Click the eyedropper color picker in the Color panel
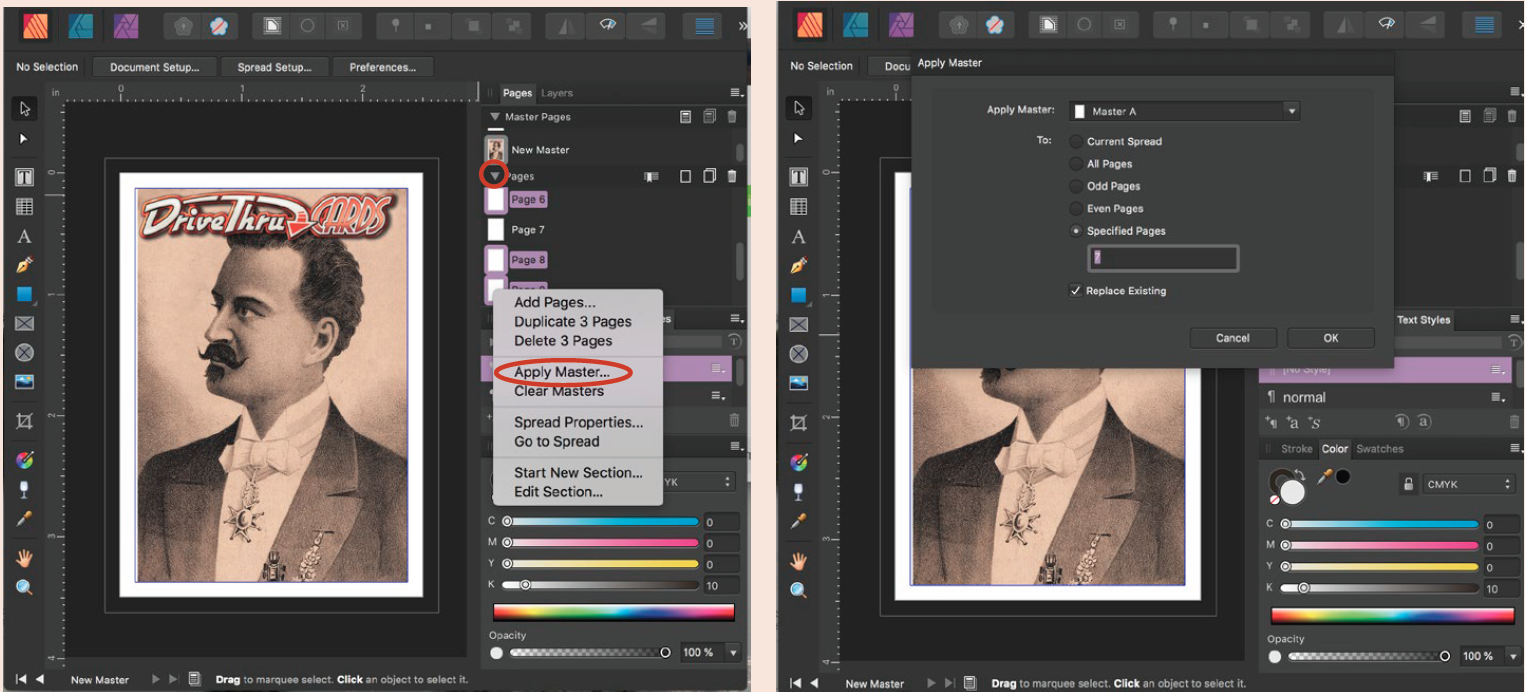This screenshot has width=1525, height=692. pos(1325,477)
